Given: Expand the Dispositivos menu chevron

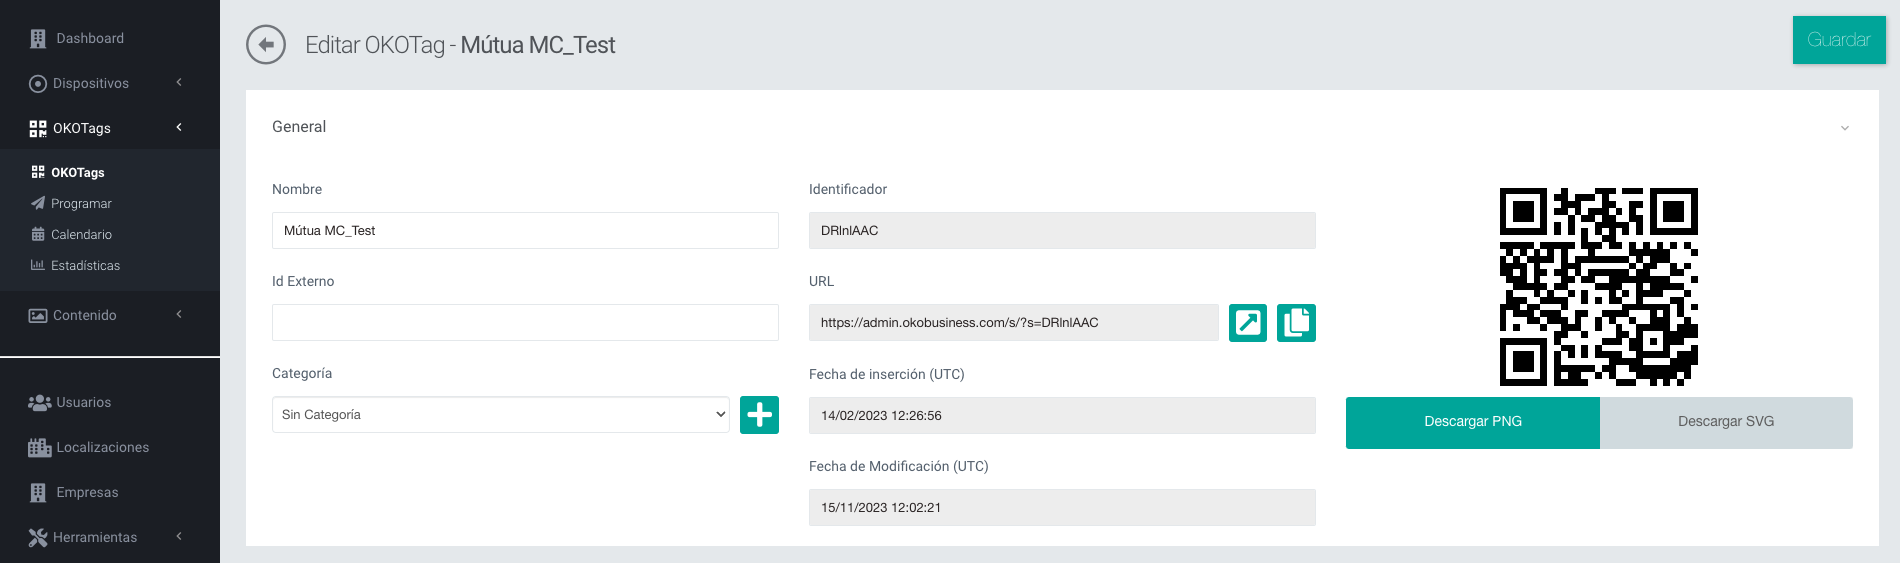Looking at the screenshot, I should coord(179,82).
